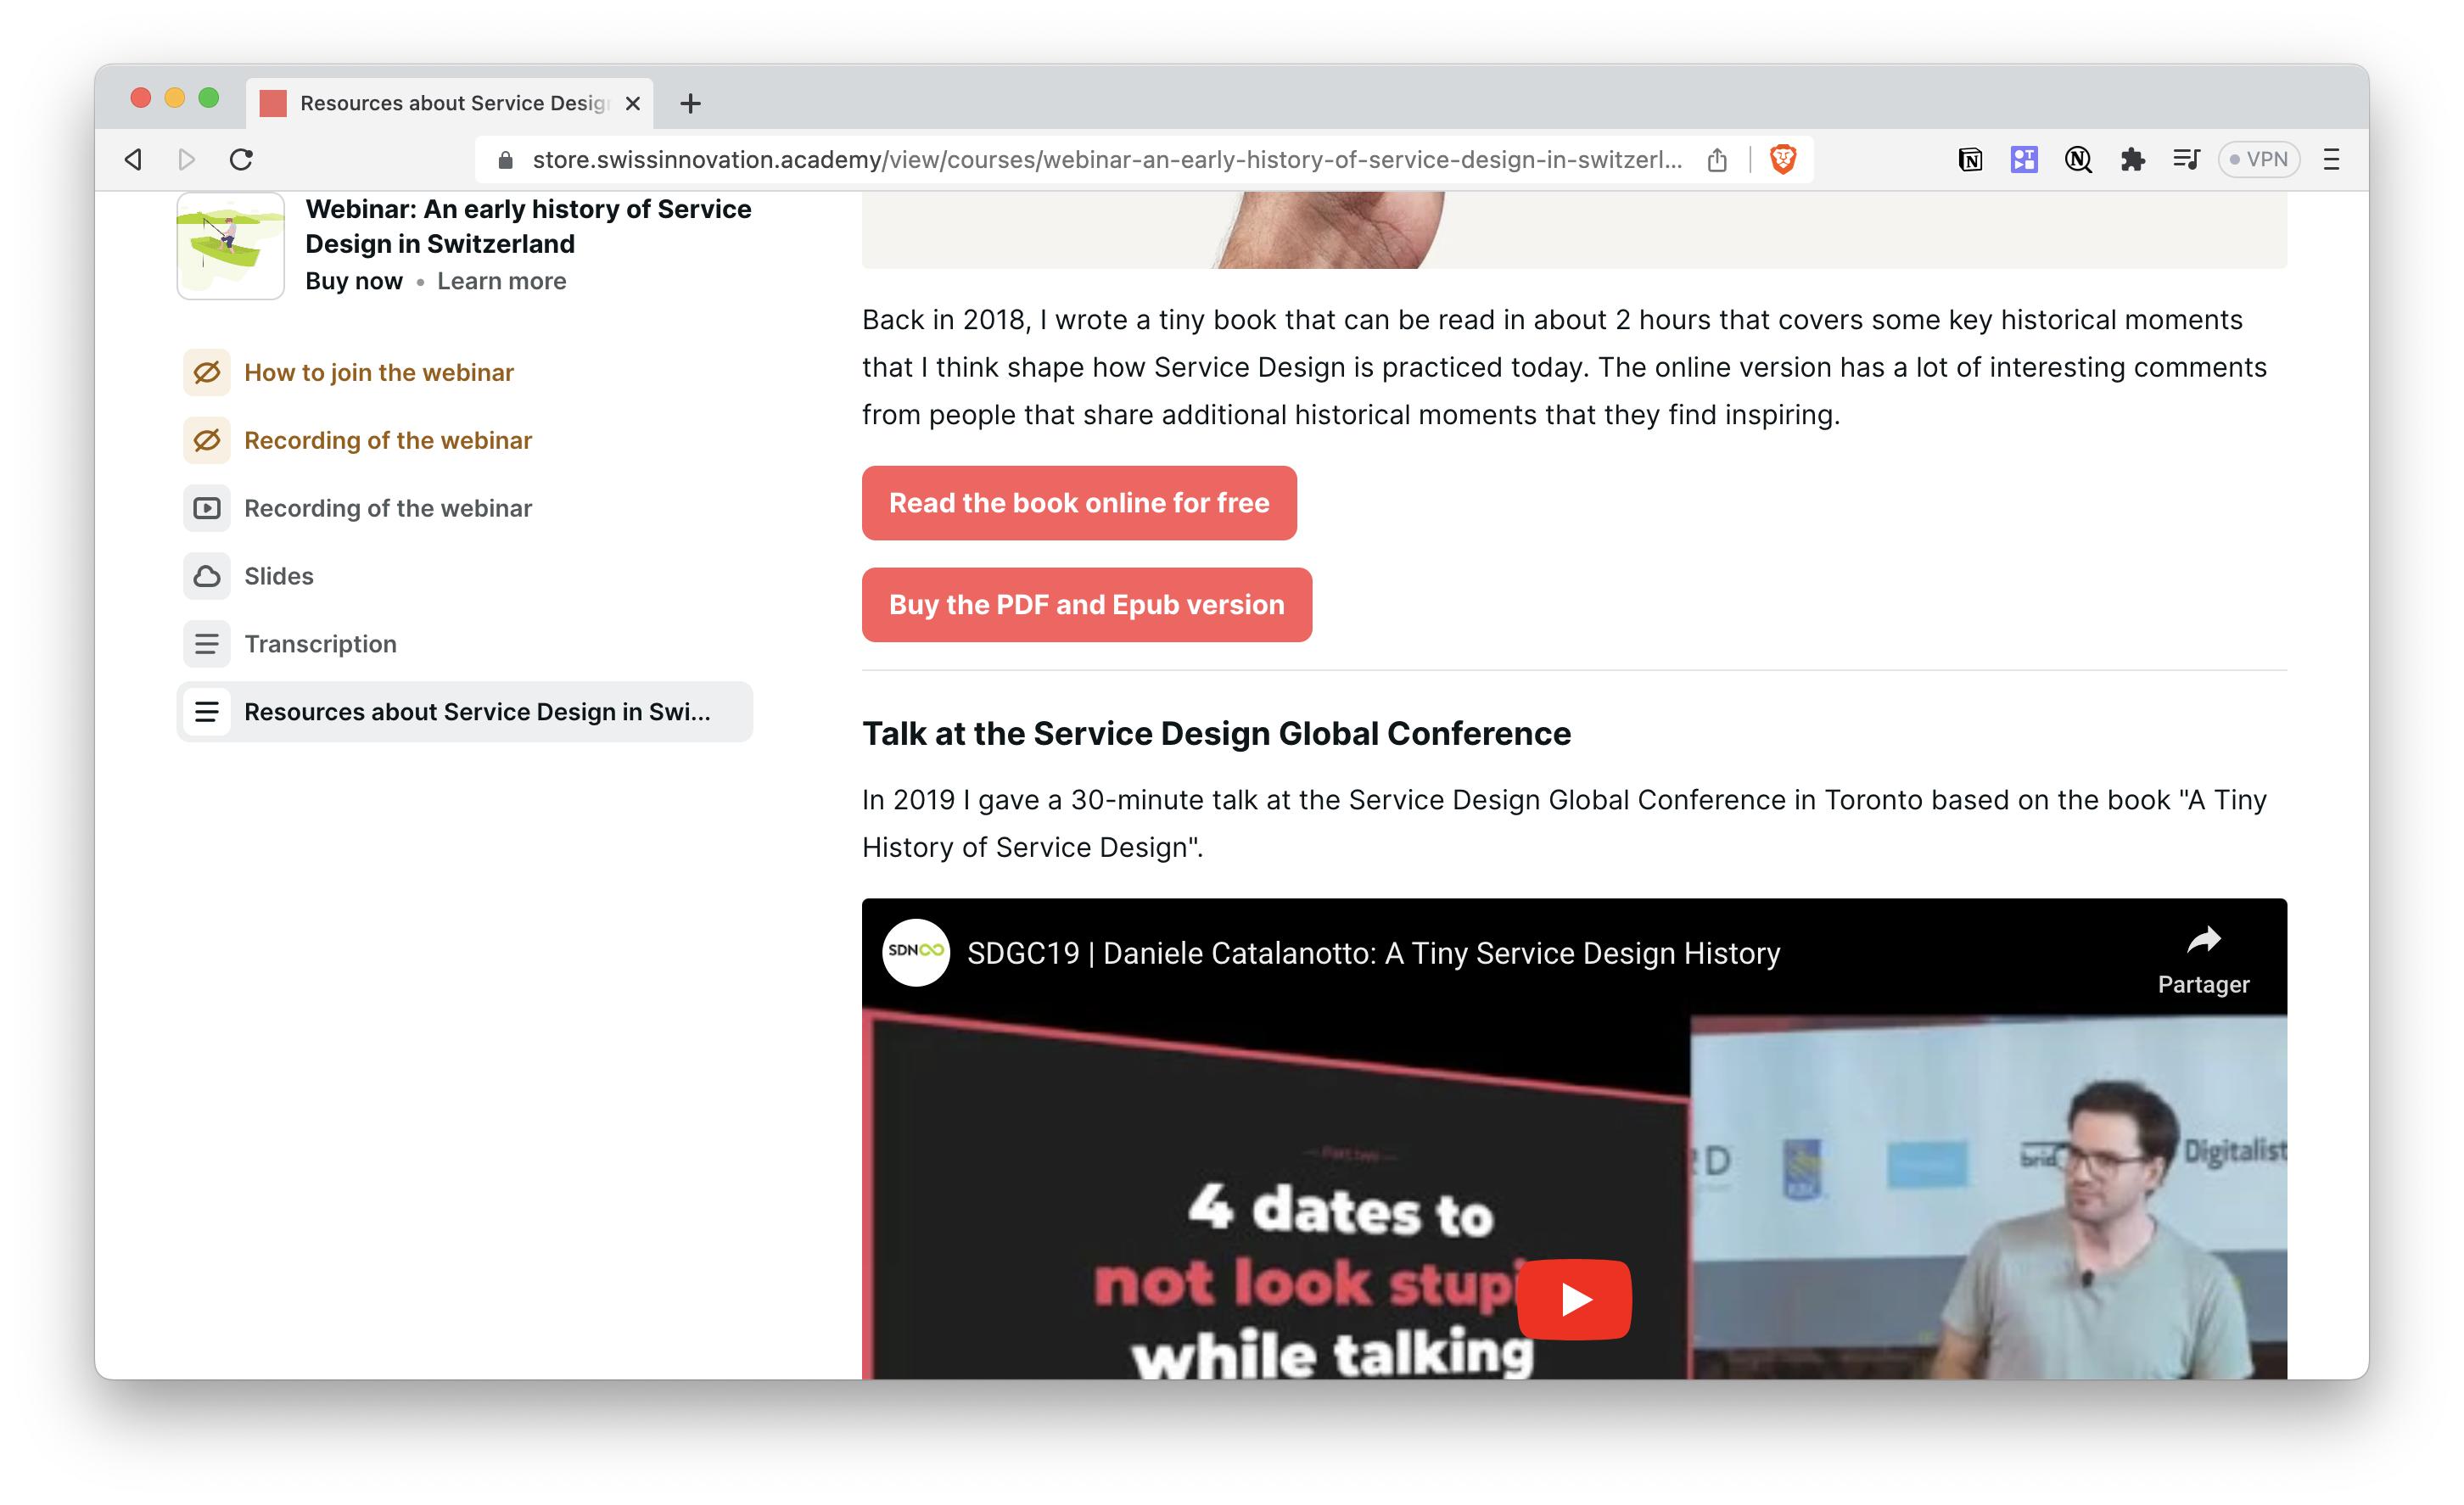Click the webinar course thumbnail image
Image resolution: width=2464 pixels, height=1505 pixels.
pos(230,246)
